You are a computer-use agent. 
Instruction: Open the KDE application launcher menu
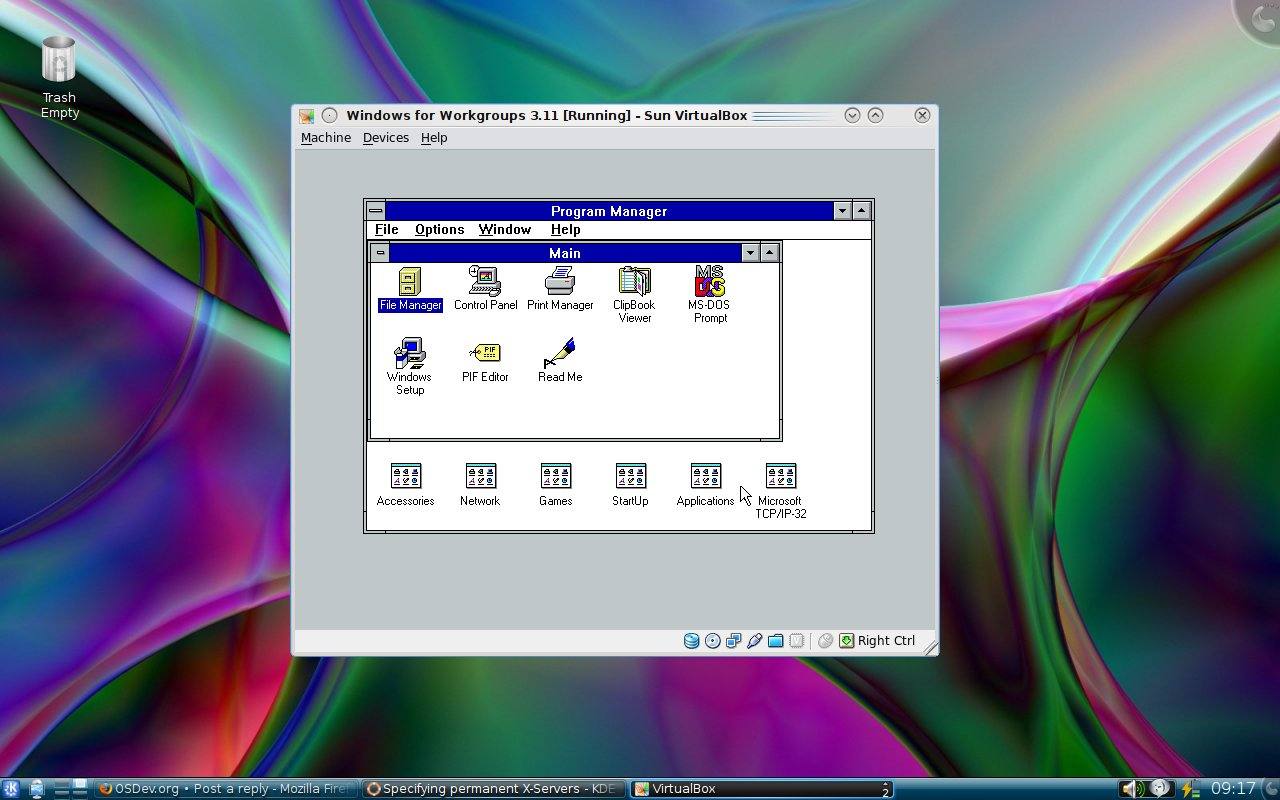pos(11,789)
